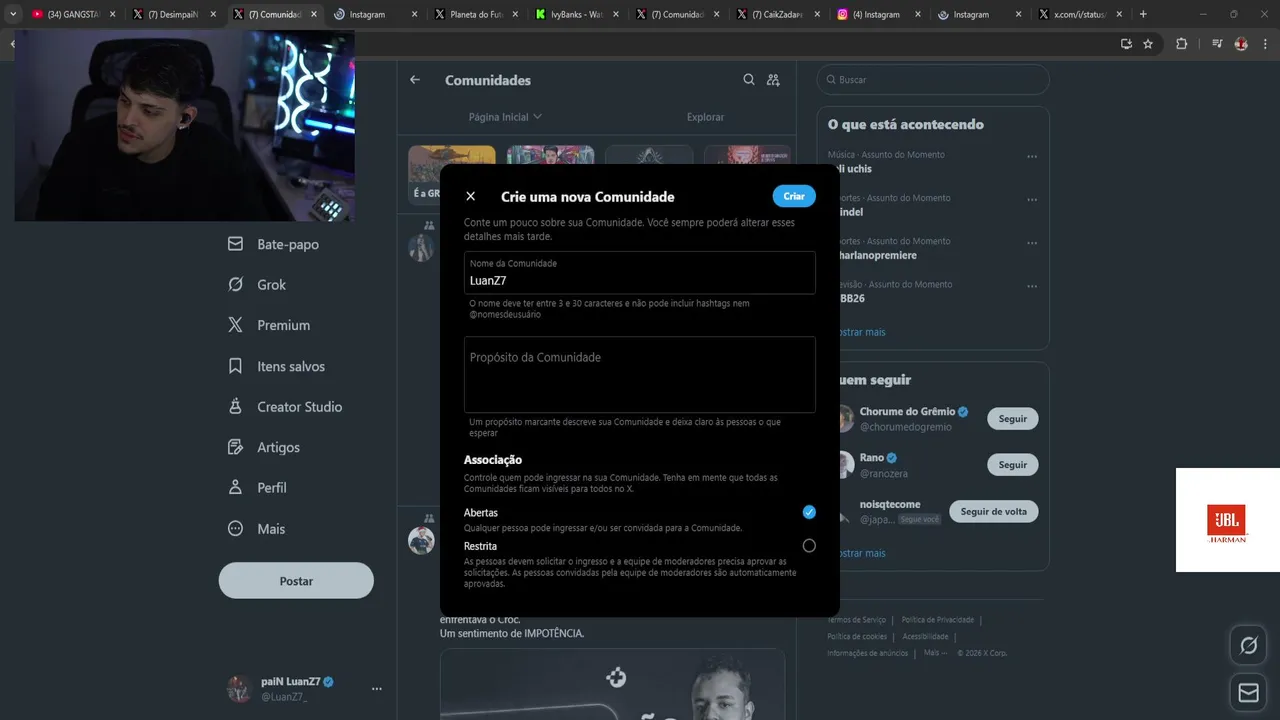This screenshot has height=720, width=1280.
Task: Click the install app icon in address bar
Action: coord(1126,44)
